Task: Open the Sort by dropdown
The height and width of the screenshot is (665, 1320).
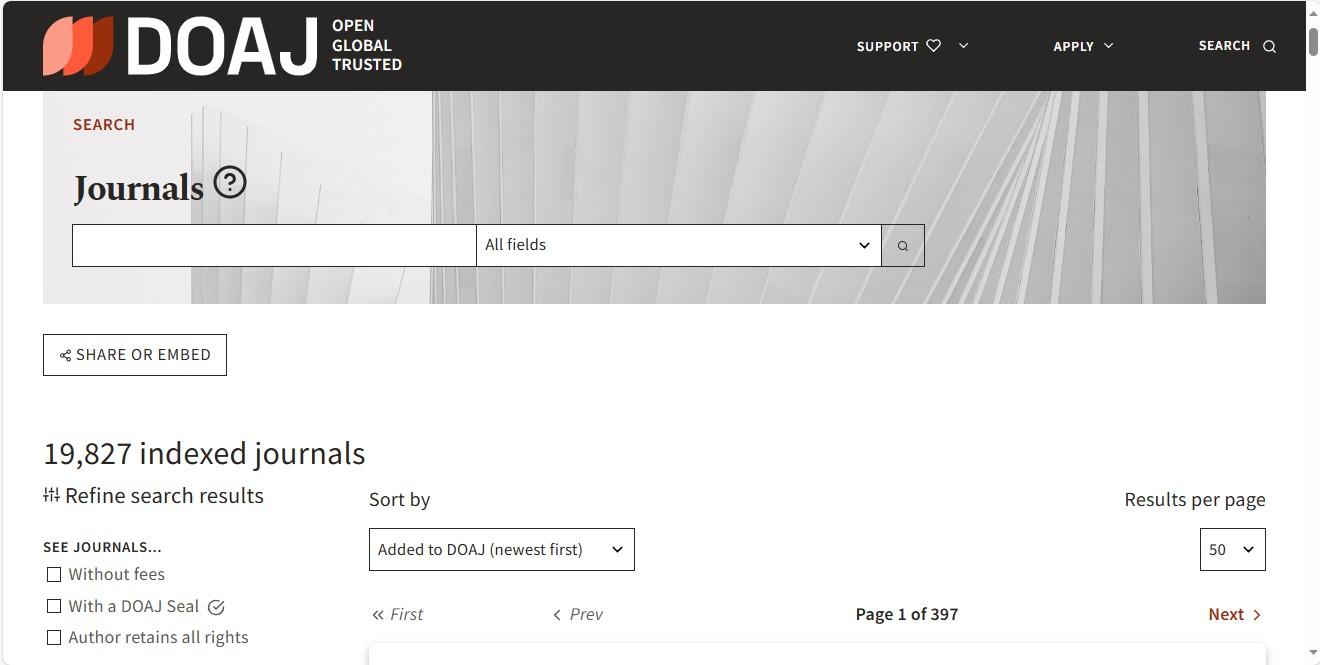Action: point(502,550)
